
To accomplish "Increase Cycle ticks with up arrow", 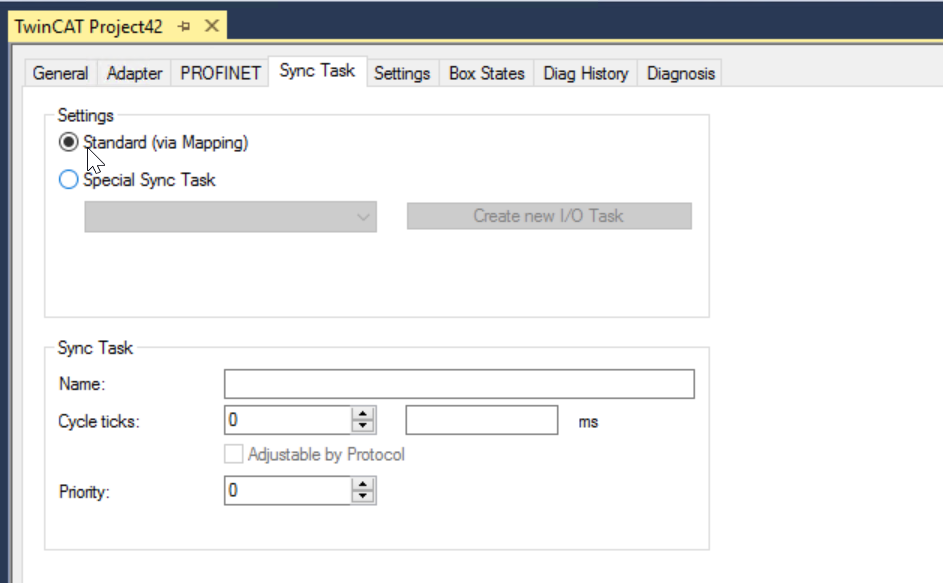I will pyautogui.click(x=363, y=414).
